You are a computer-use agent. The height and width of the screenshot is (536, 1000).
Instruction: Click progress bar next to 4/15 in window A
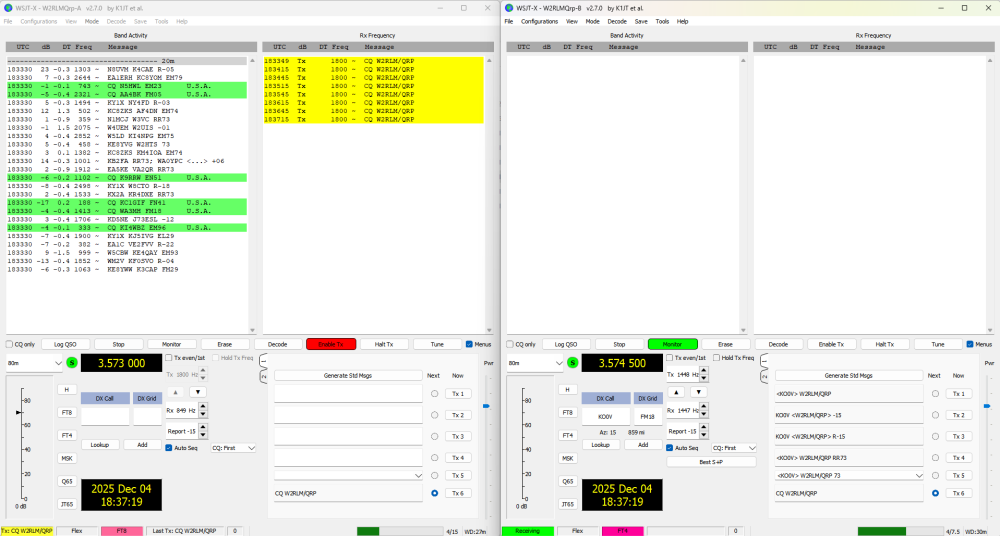(400, 531)
